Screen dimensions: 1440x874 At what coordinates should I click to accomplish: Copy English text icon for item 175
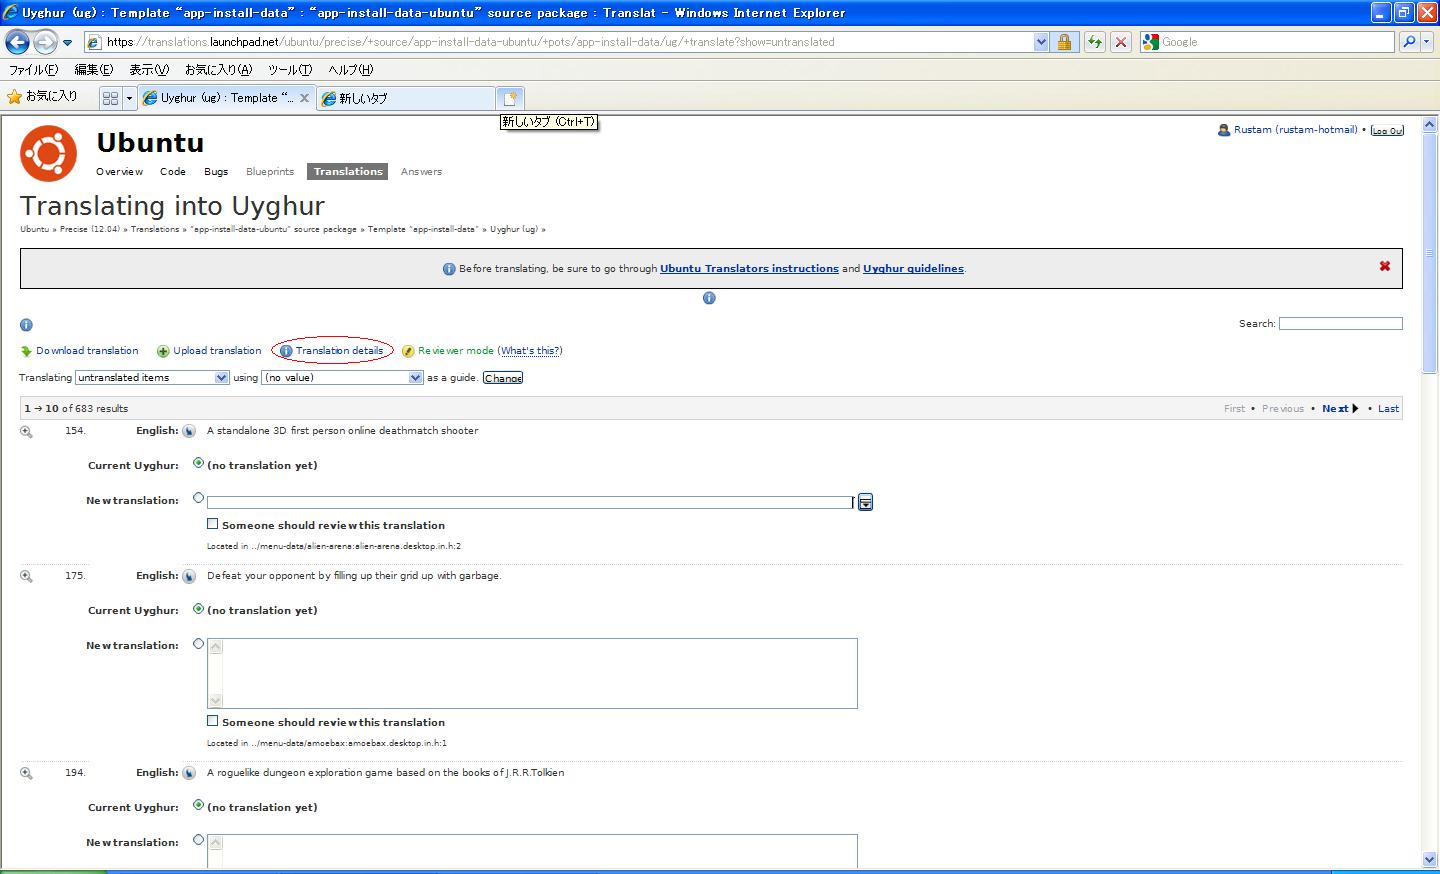click(x=189, y=577)
